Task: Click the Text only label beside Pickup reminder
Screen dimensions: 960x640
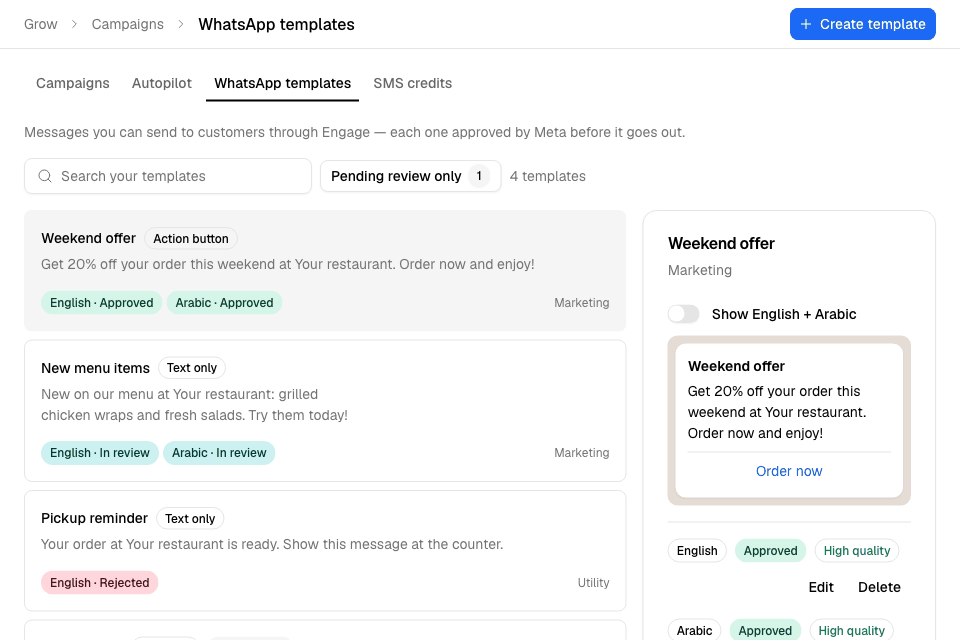Action: pos(190,519)
